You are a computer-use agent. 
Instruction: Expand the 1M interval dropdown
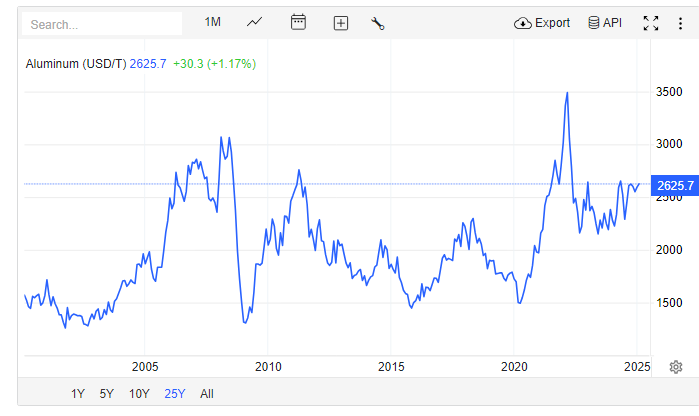pyautogui.click(x=213, y=23)
